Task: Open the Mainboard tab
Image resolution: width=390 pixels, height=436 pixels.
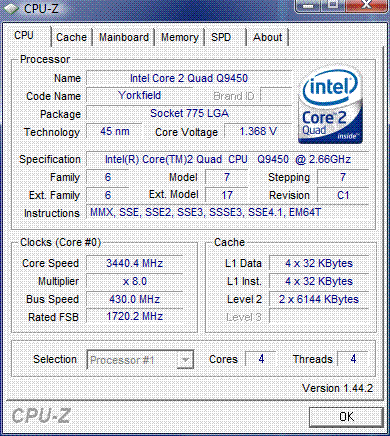Action: [x=124, y=37]
